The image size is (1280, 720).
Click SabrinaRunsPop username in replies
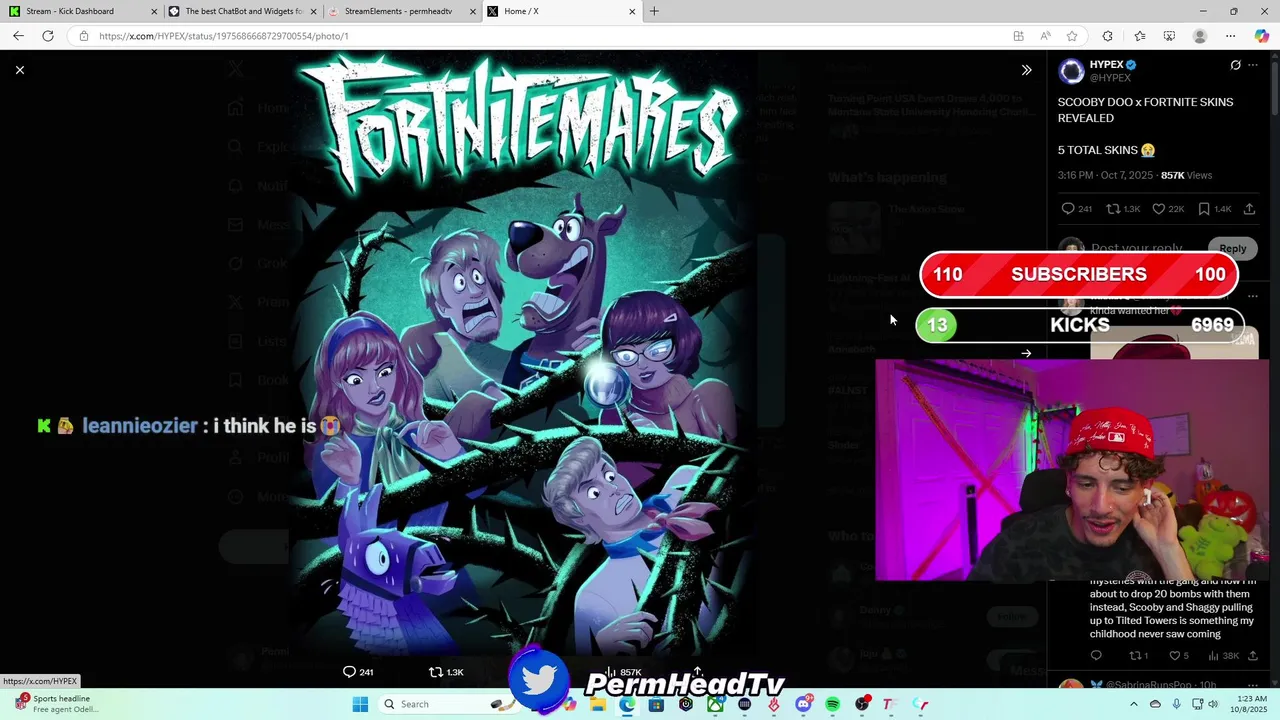click(1150, 685)
